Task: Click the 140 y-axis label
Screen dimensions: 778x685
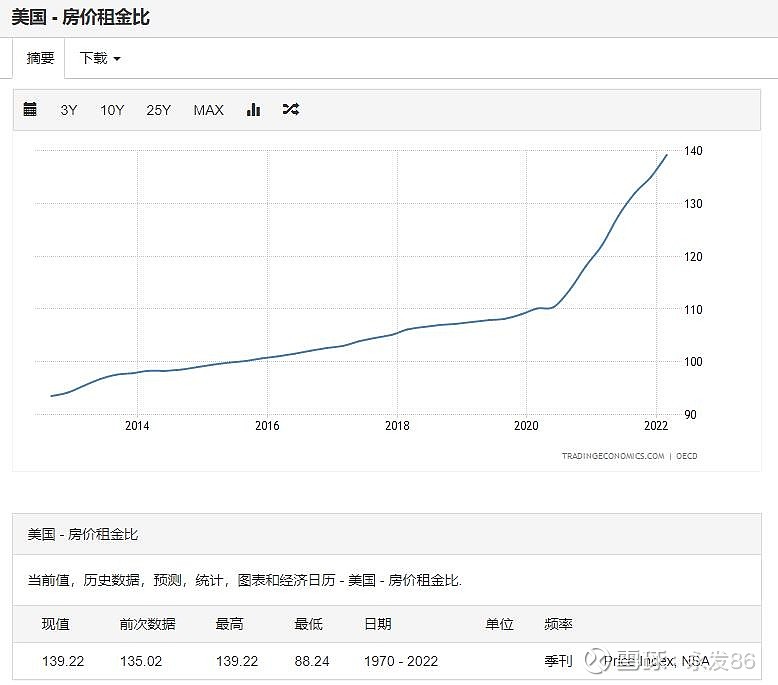Action: click(693, 151)
